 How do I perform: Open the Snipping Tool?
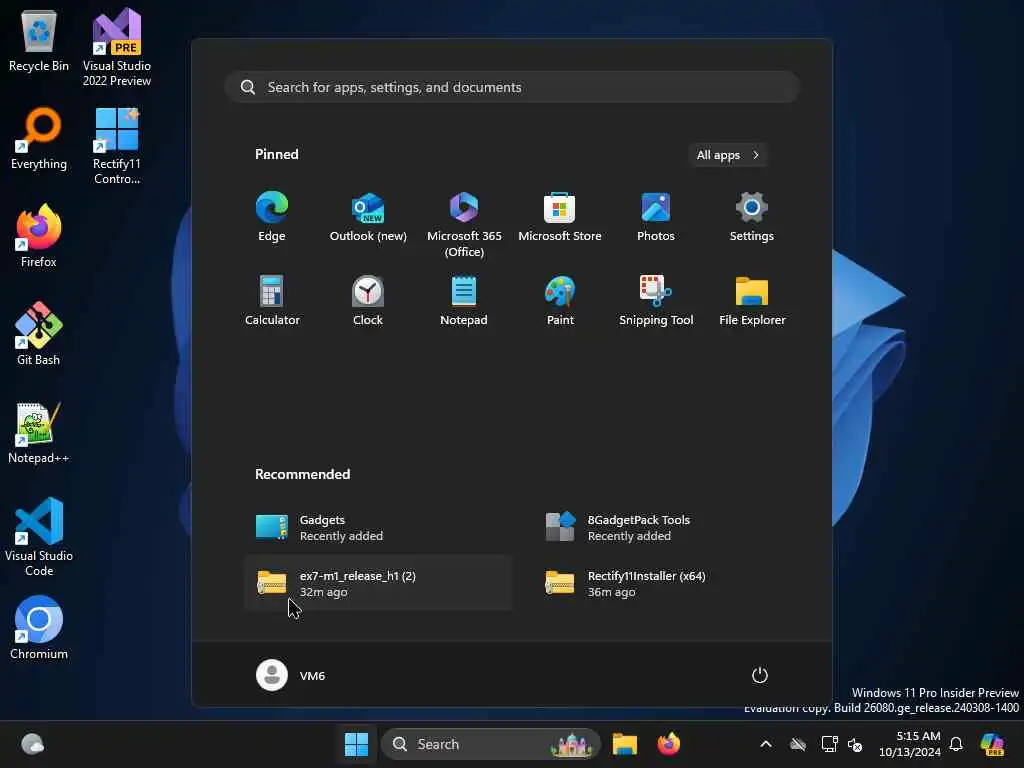click(656, 300)
